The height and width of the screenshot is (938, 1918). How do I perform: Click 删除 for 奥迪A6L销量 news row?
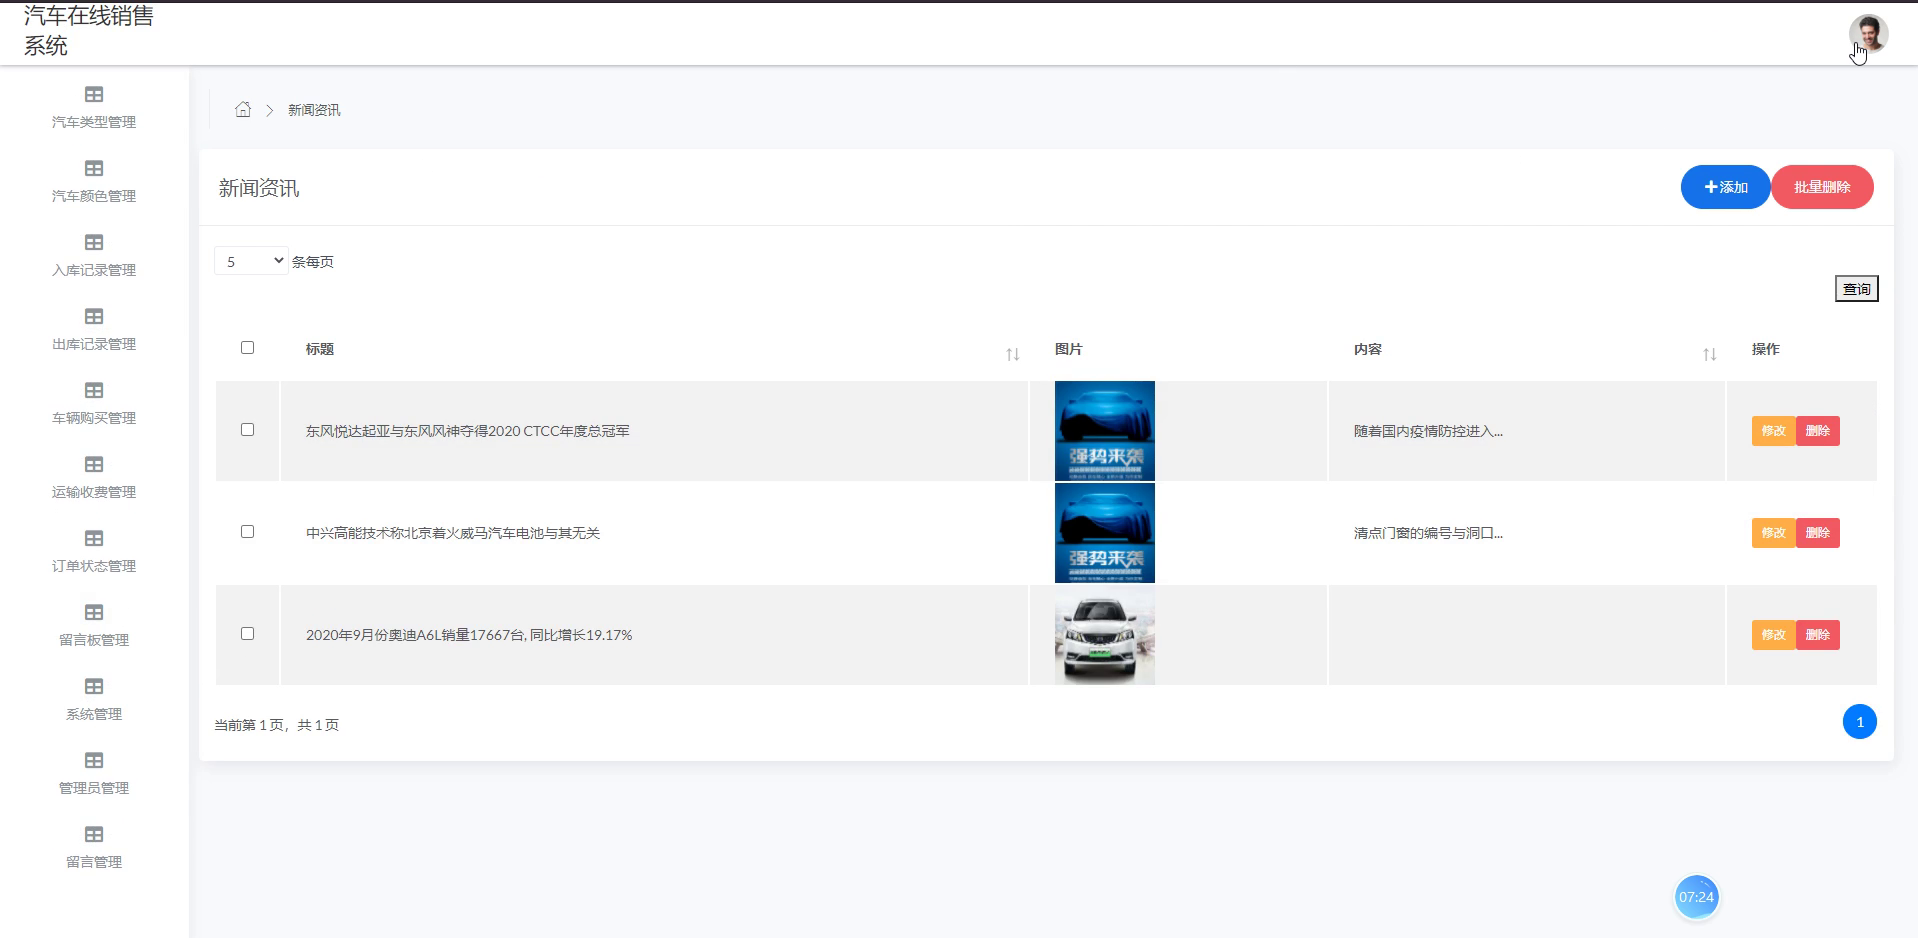(x=1817, y=635)
